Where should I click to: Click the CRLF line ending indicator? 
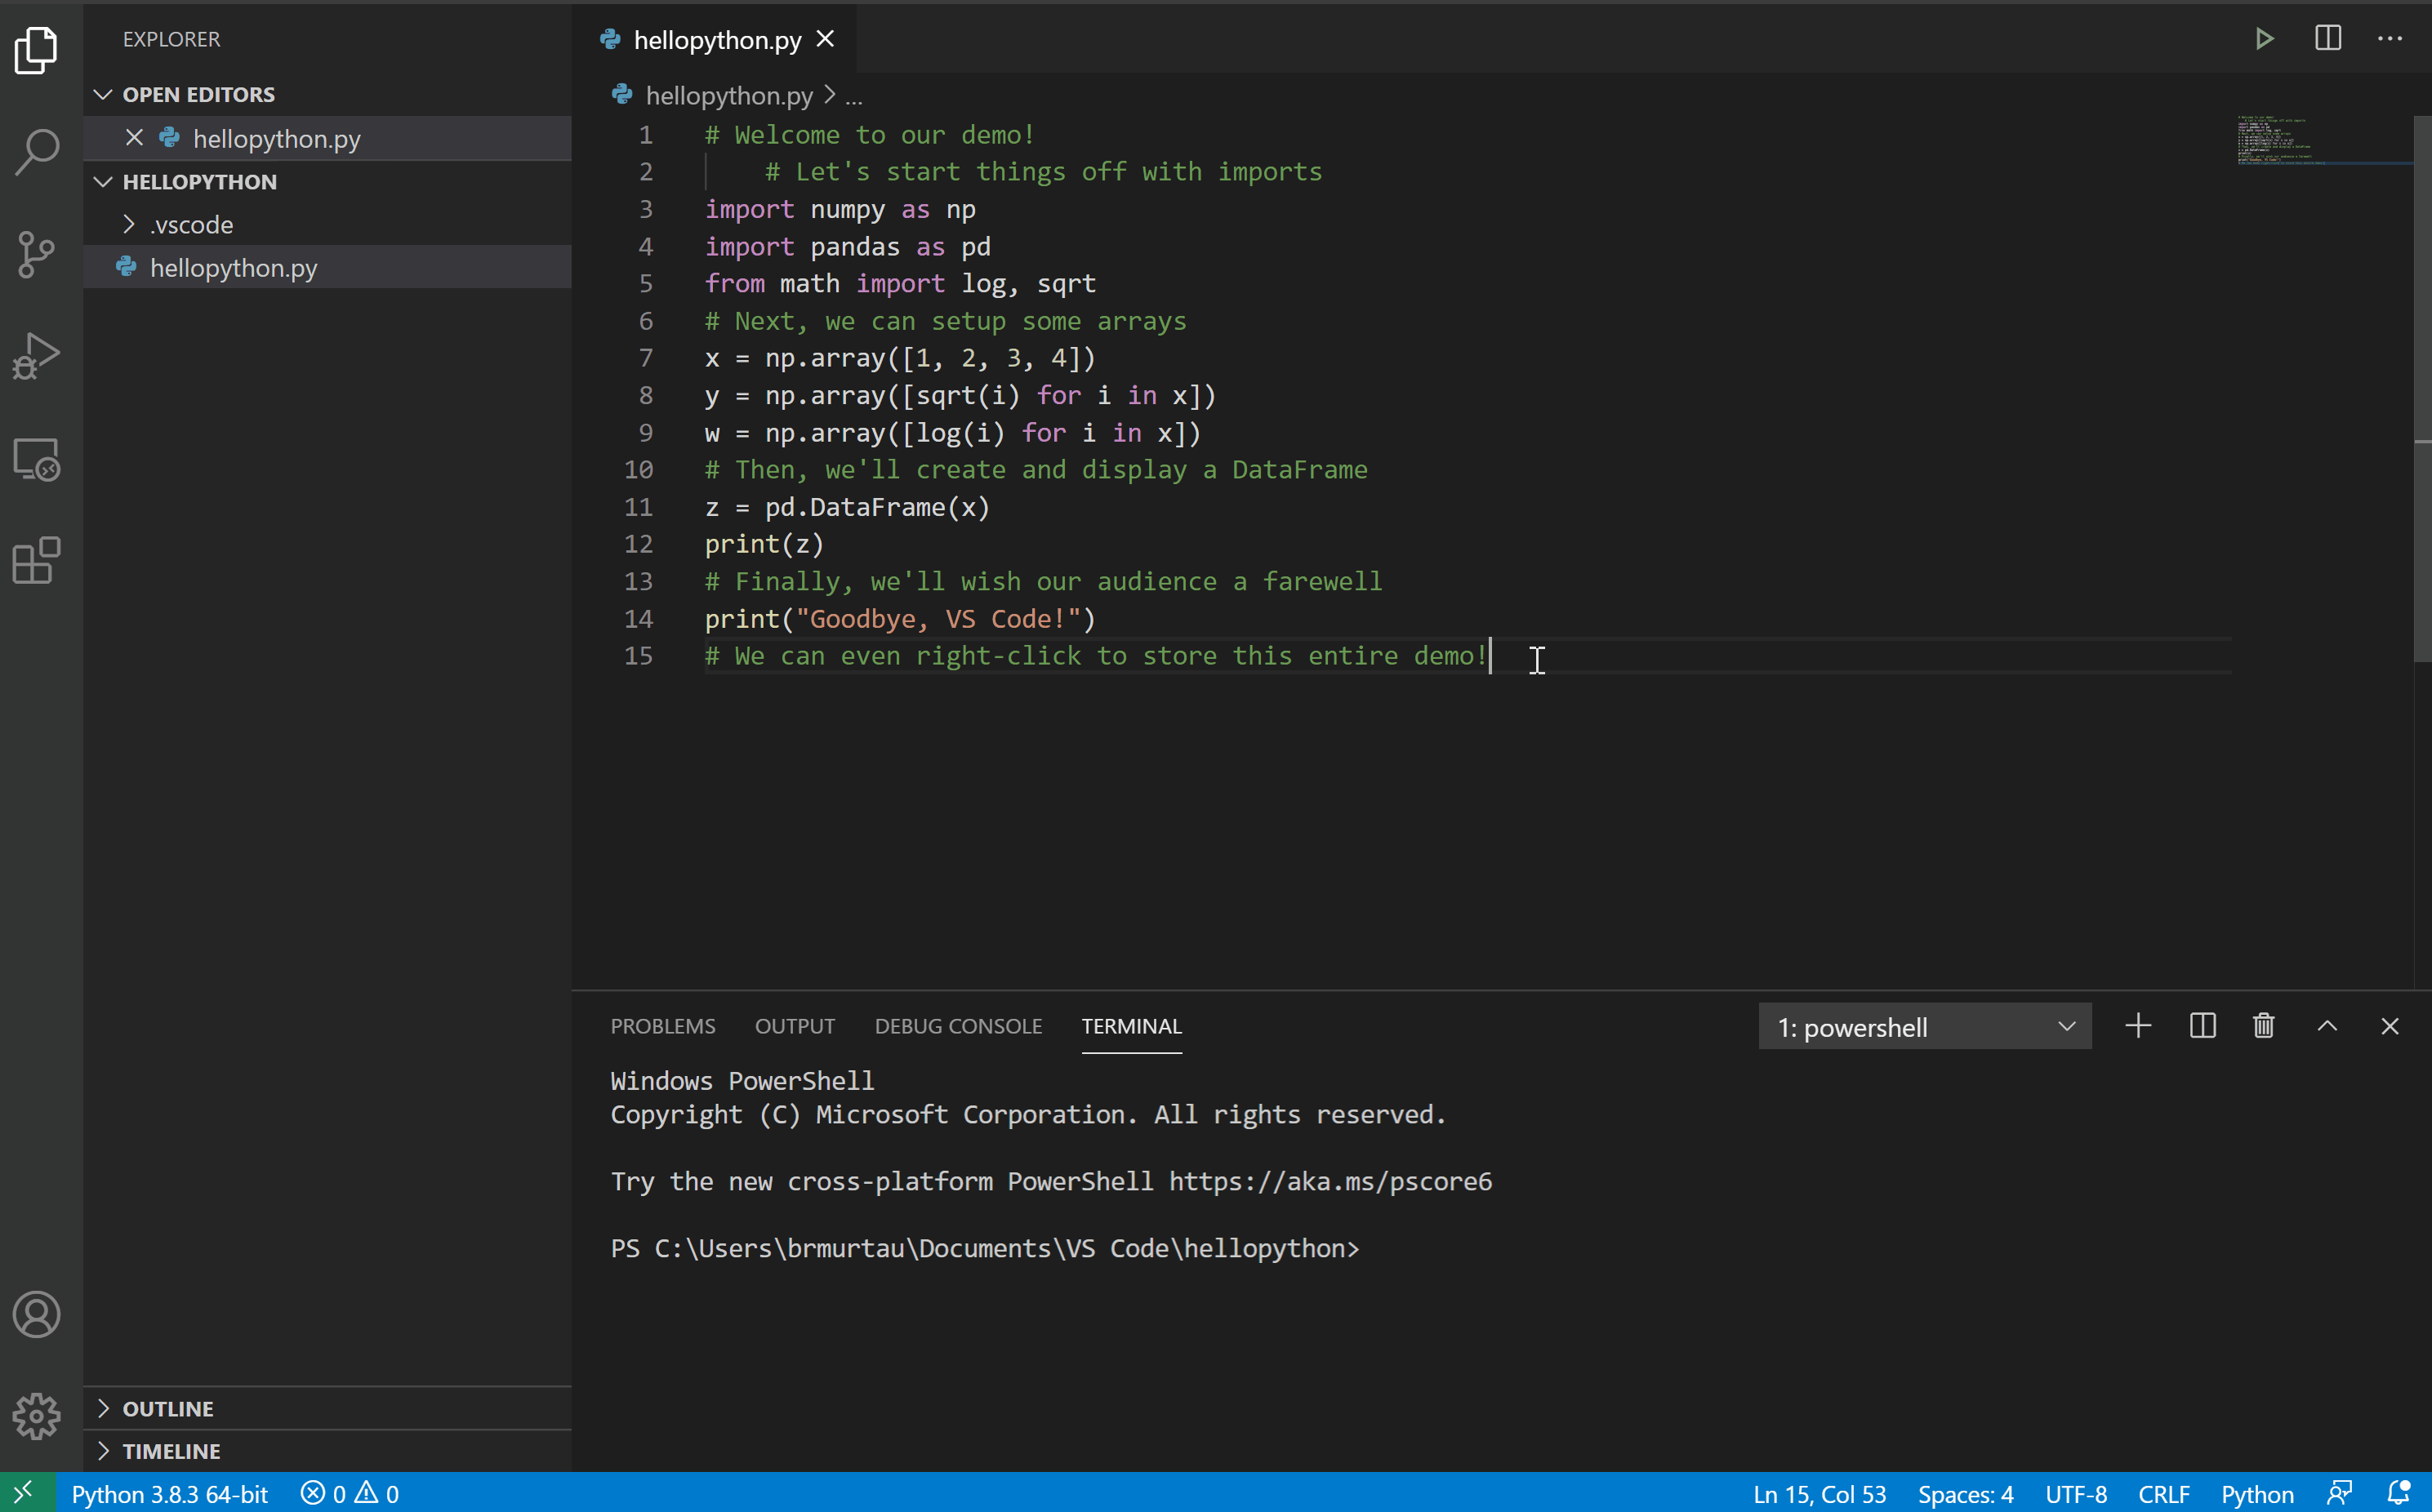tap(2163, 1494)
